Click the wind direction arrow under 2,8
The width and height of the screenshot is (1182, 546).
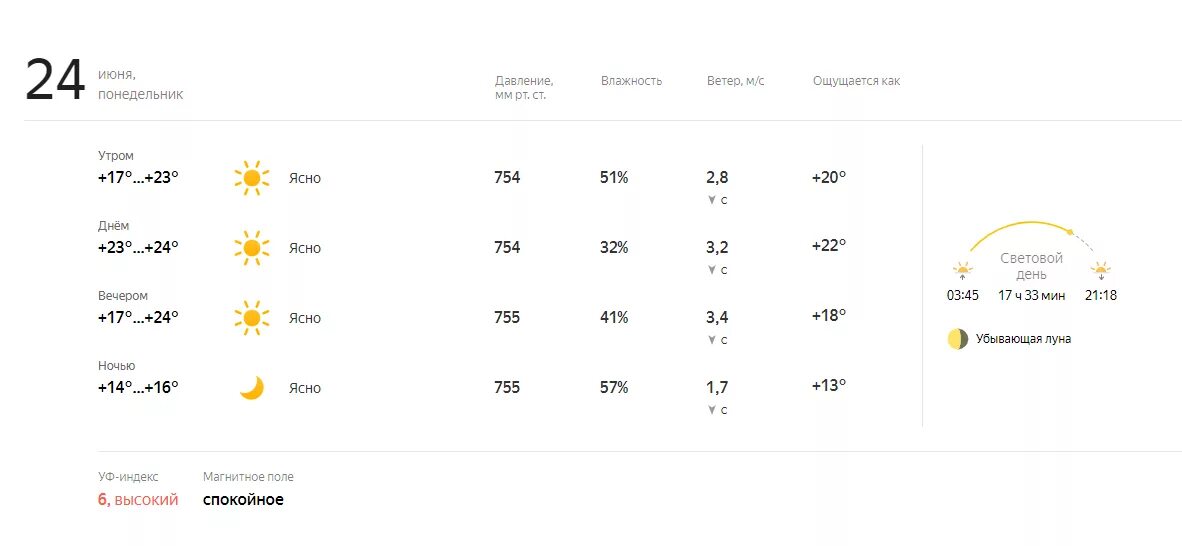711,200
